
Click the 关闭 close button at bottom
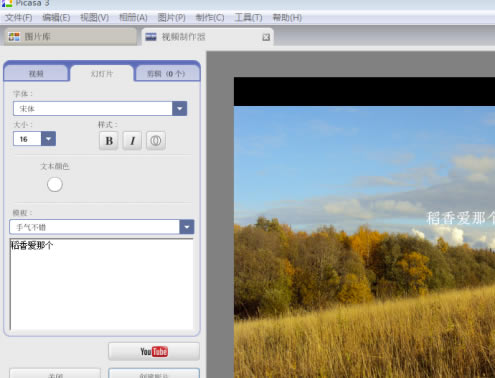pyautogui.click(x=55, y=374)
